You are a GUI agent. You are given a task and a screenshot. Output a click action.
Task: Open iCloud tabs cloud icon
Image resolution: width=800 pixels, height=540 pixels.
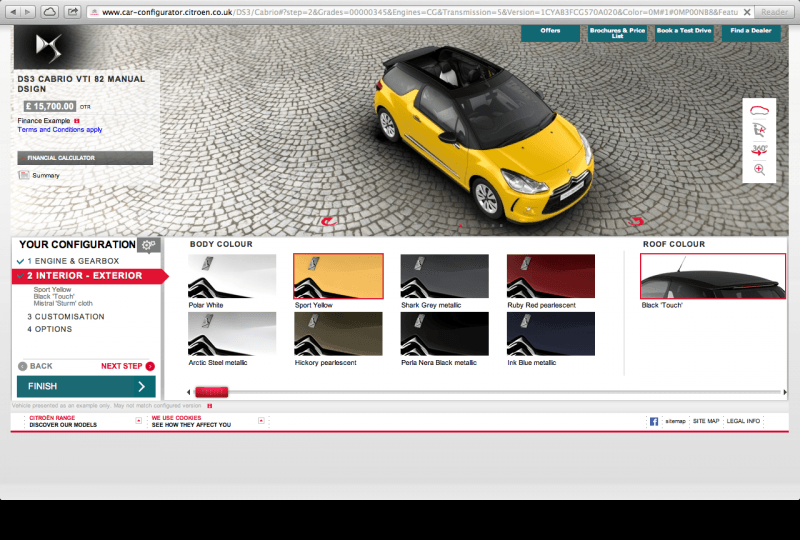[49, 11]
